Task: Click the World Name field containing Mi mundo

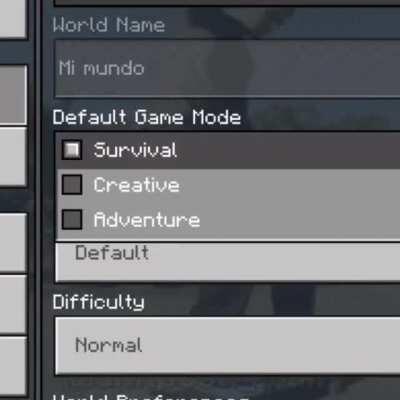Action: pos(228,69)
